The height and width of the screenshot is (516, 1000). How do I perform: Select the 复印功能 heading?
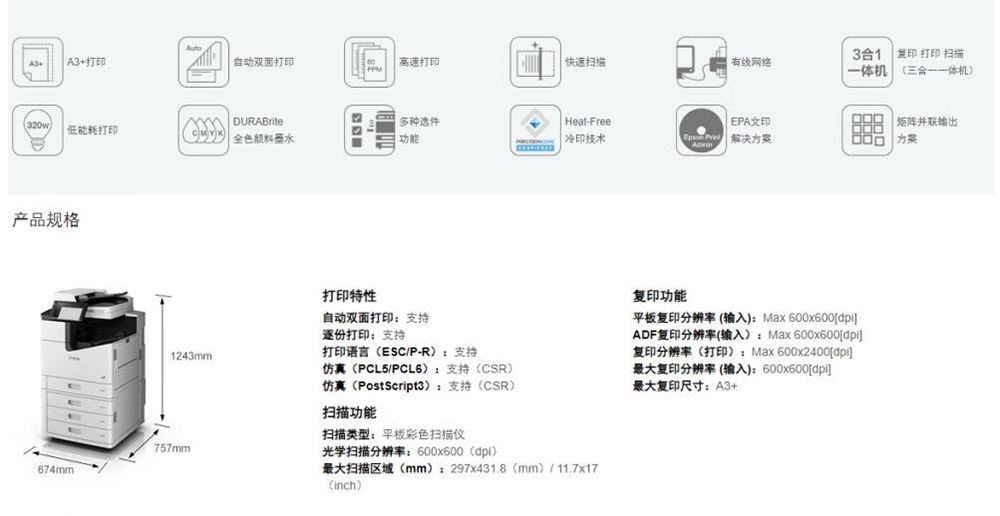tap(659, 296)
